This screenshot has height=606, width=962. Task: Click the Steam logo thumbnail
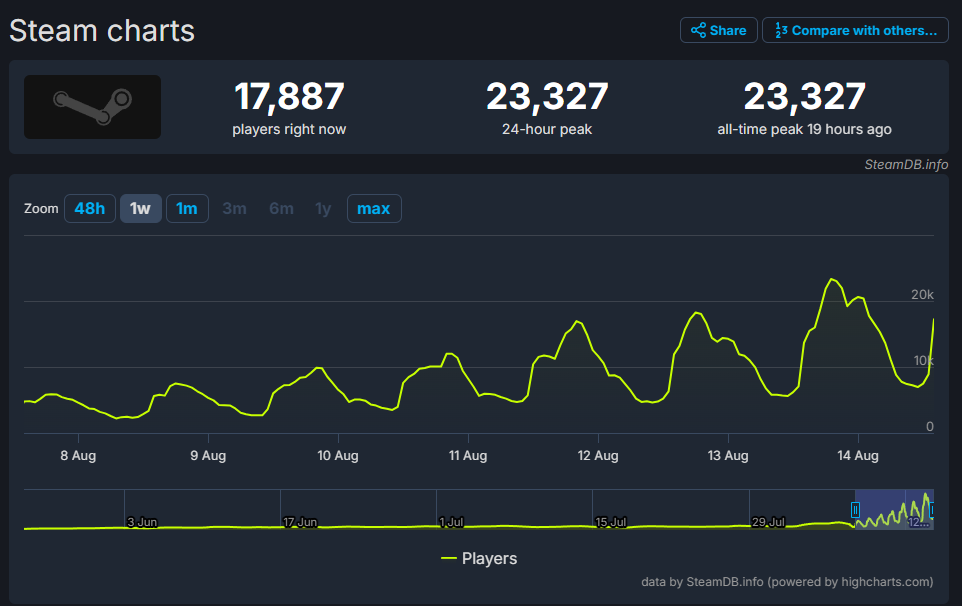[x=93, y=107]
